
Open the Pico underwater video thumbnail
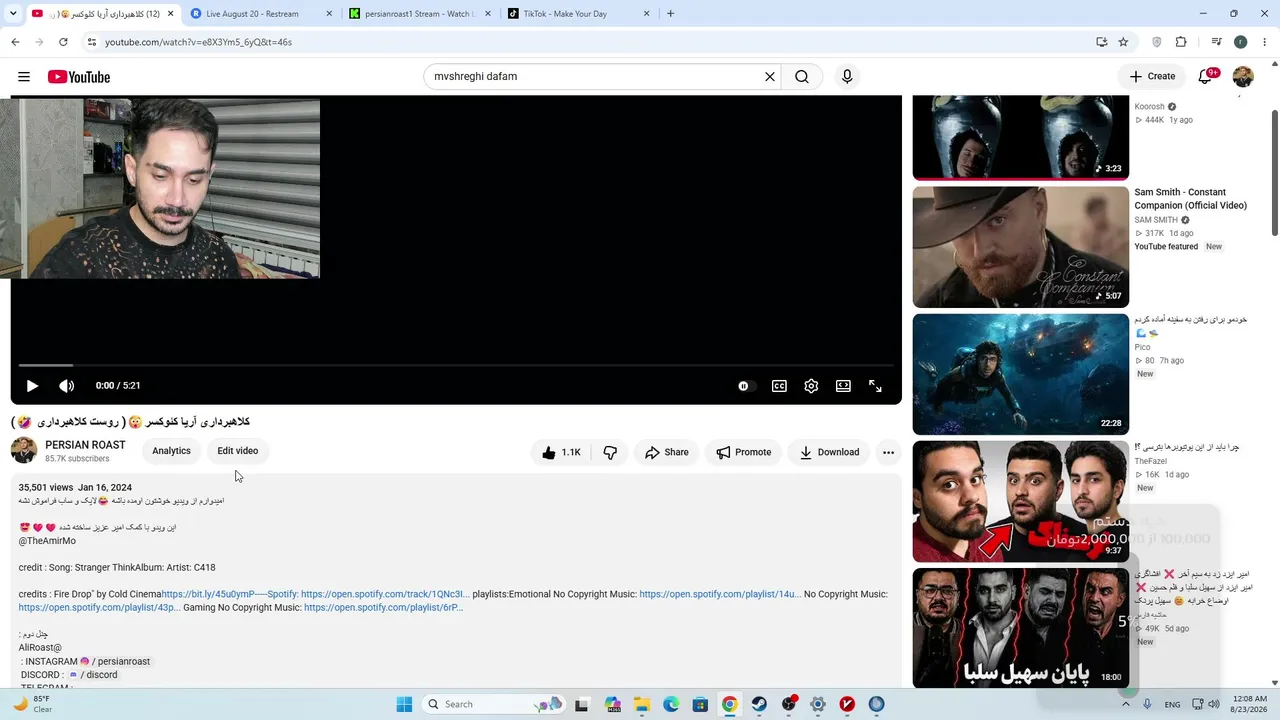tap(1020, 375)
